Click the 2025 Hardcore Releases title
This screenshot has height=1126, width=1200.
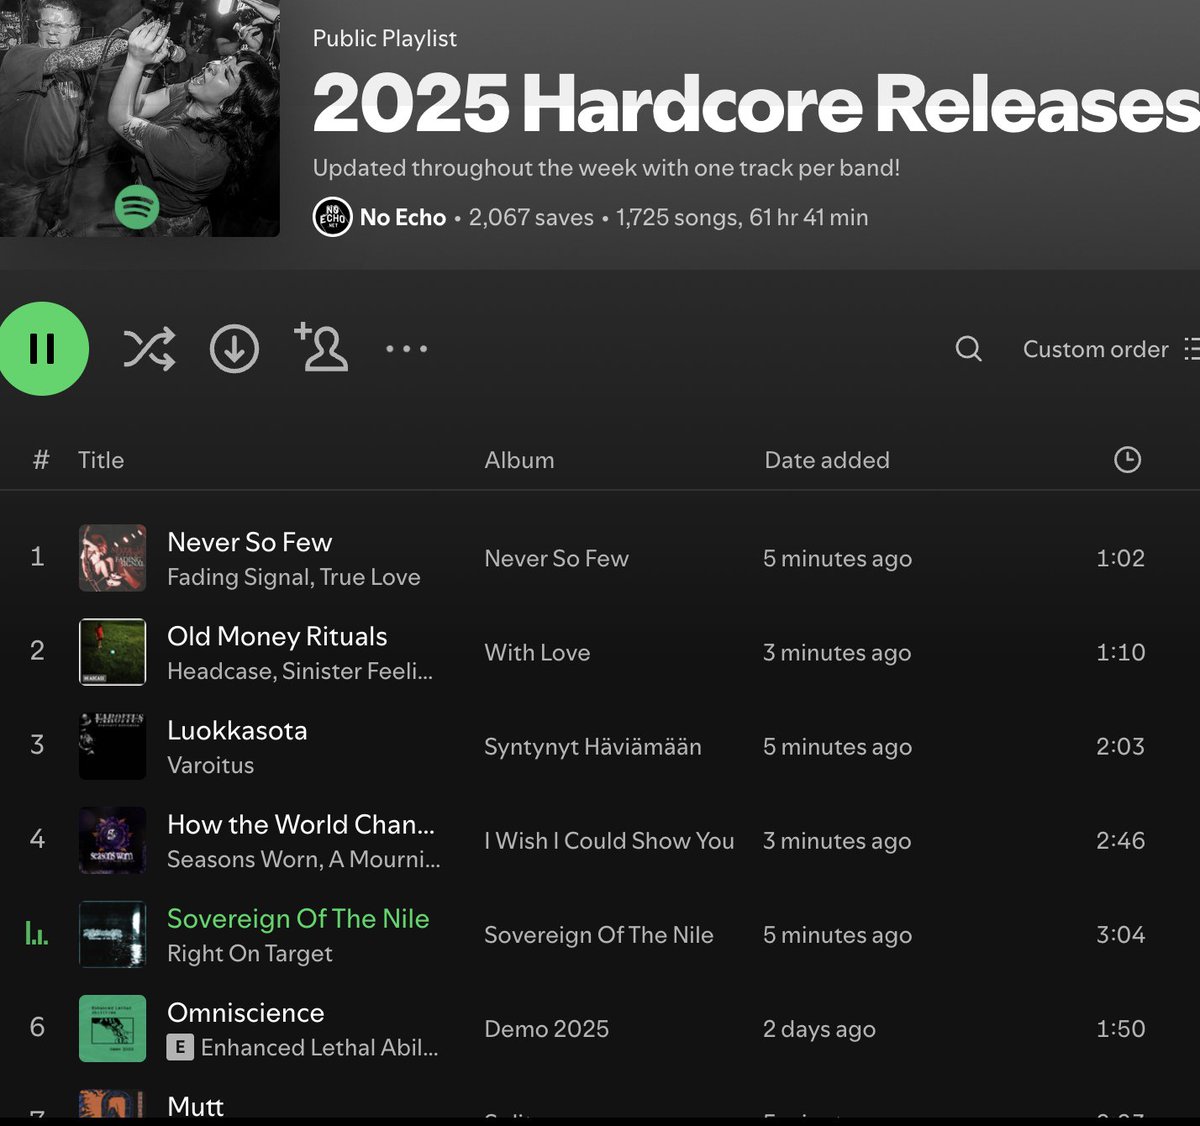756,104
